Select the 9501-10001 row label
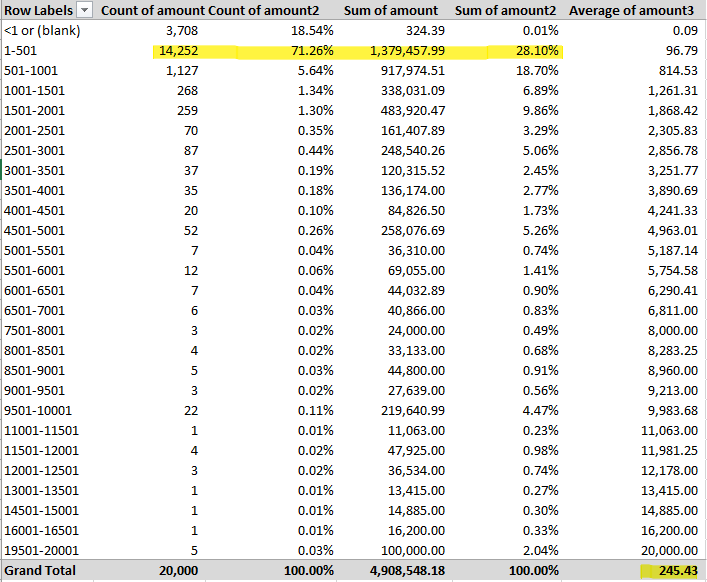The width and height of the screenshot is (707, 582). 38,411
